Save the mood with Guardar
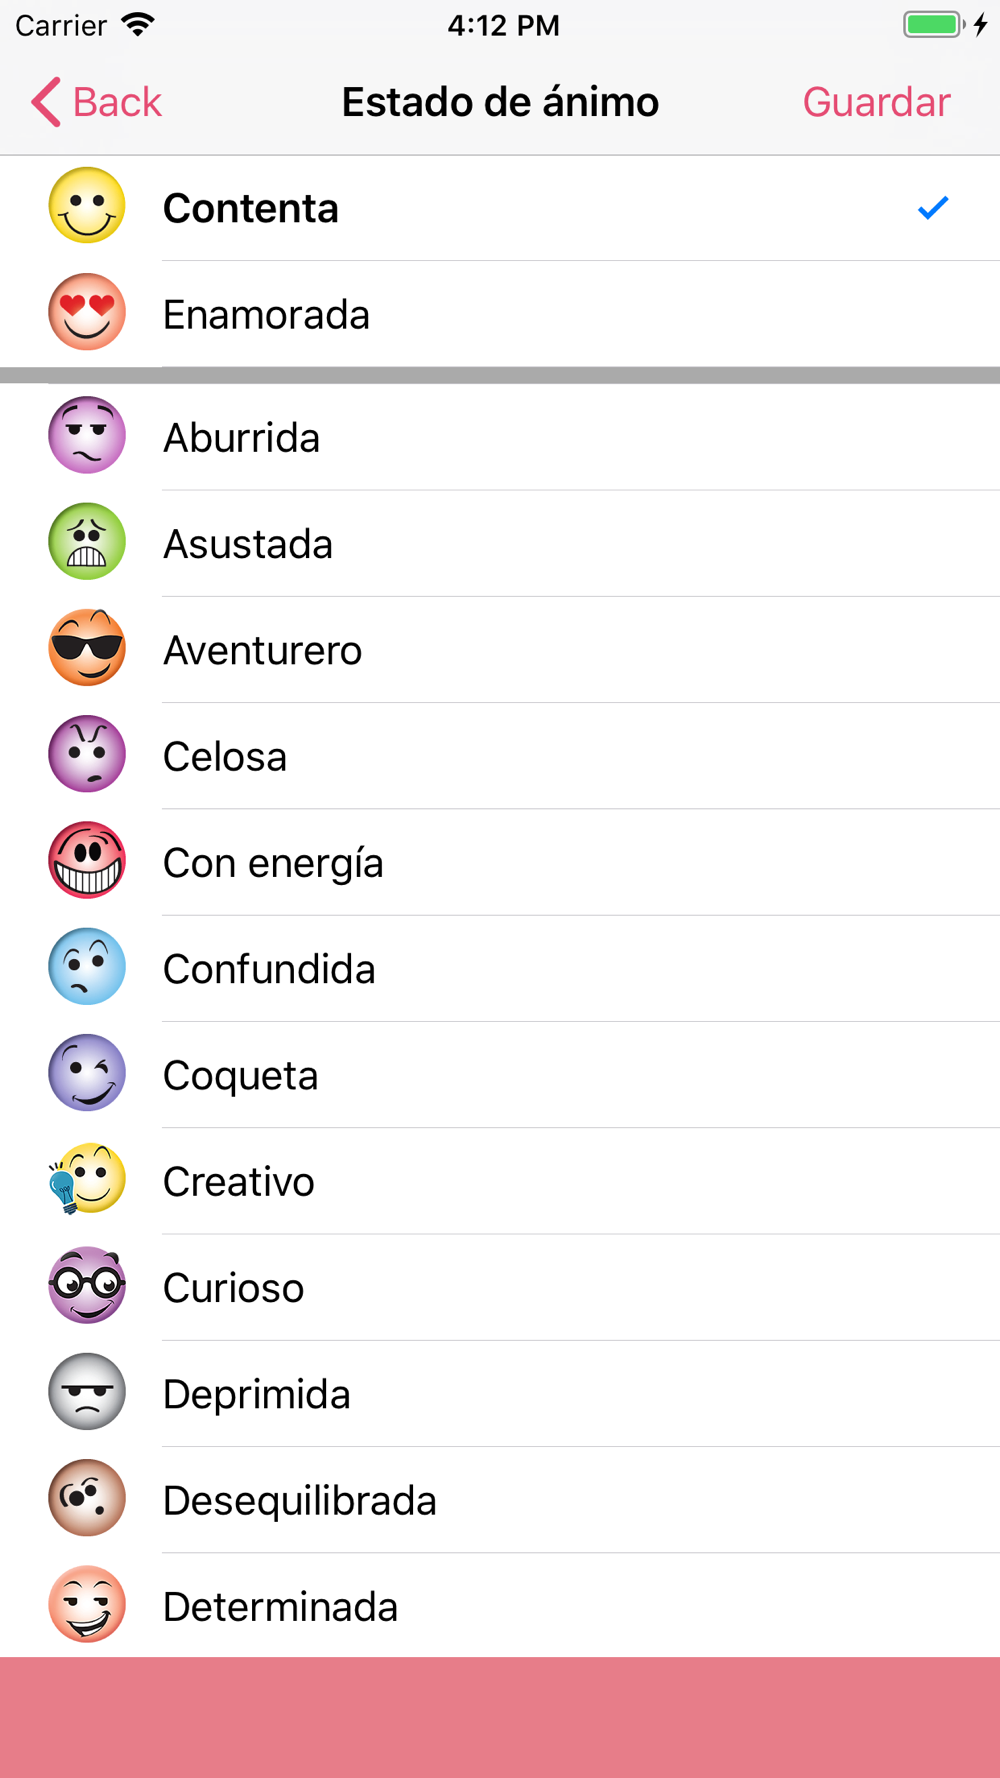1000x1778 pixels. coord(876,102)
